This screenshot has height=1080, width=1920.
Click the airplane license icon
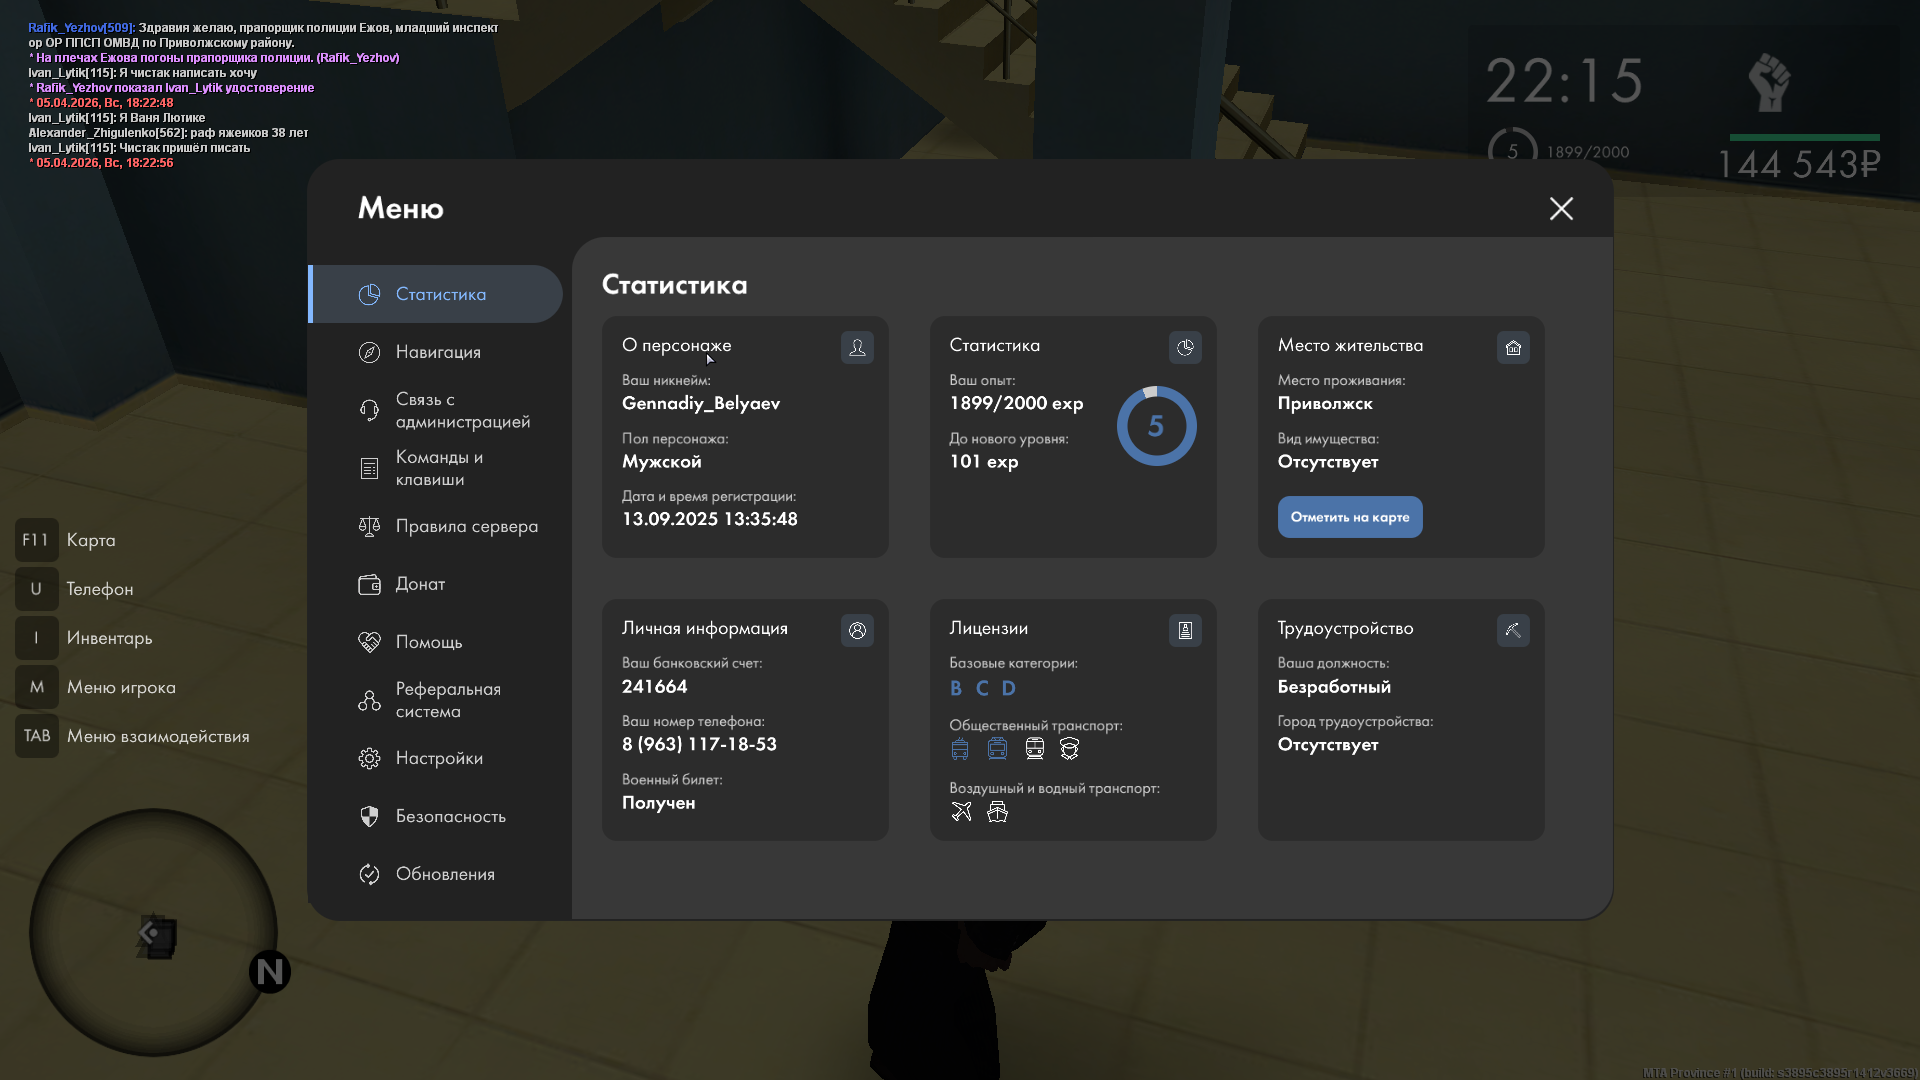[961, 812]
